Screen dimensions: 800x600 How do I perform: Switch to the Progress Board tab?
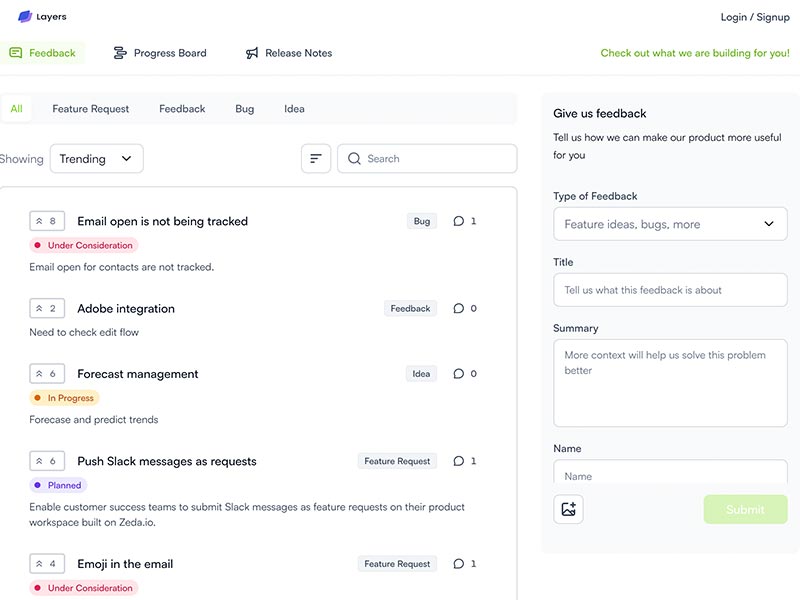point(159,53)
